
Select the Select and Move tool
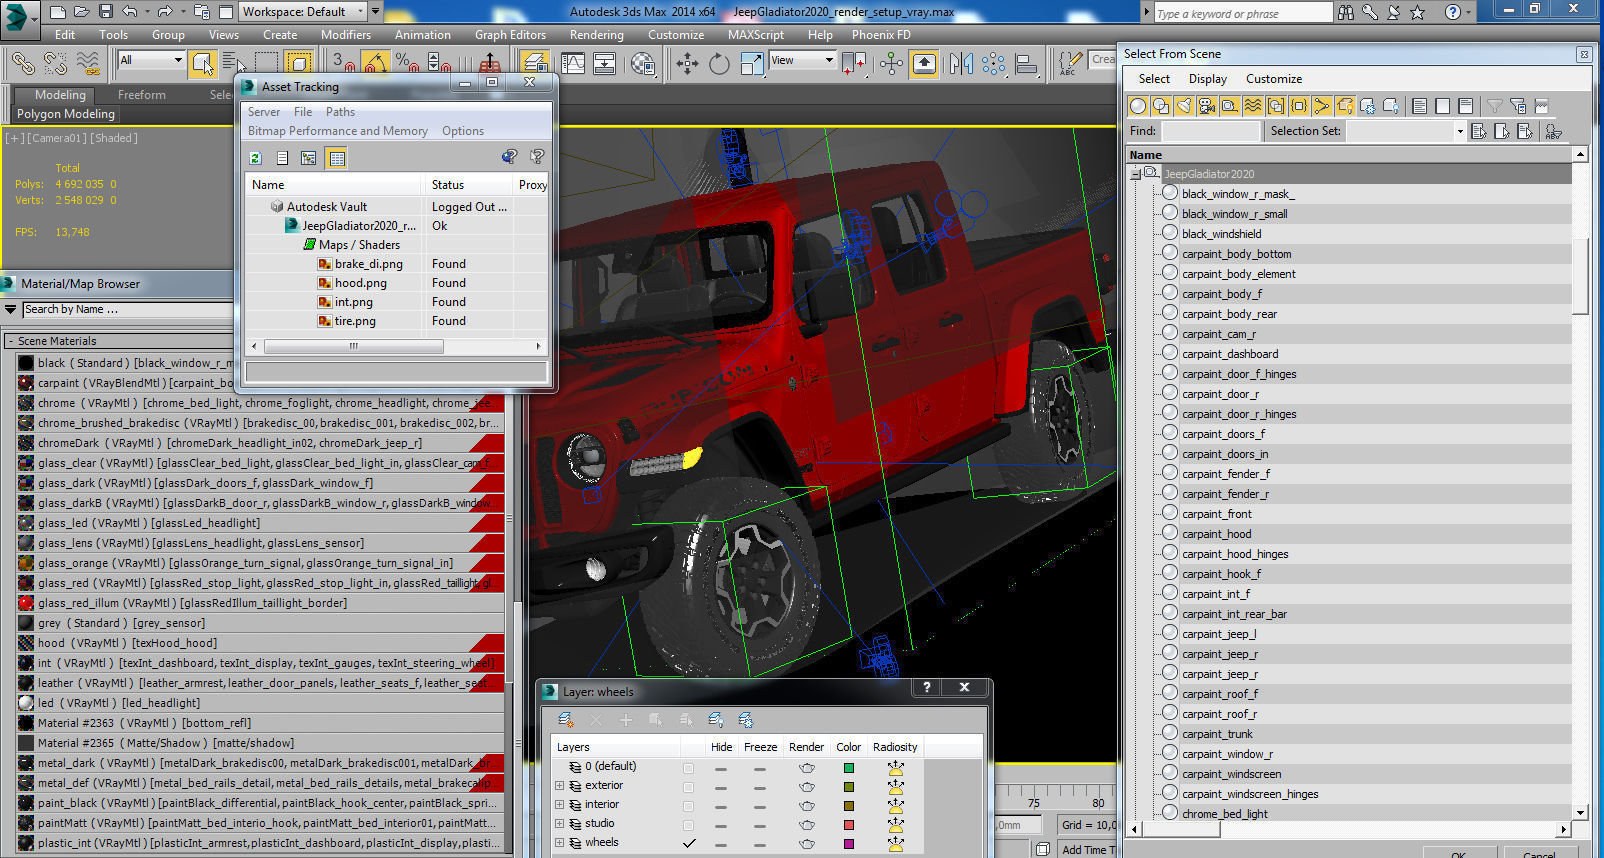tap(687, 64)
